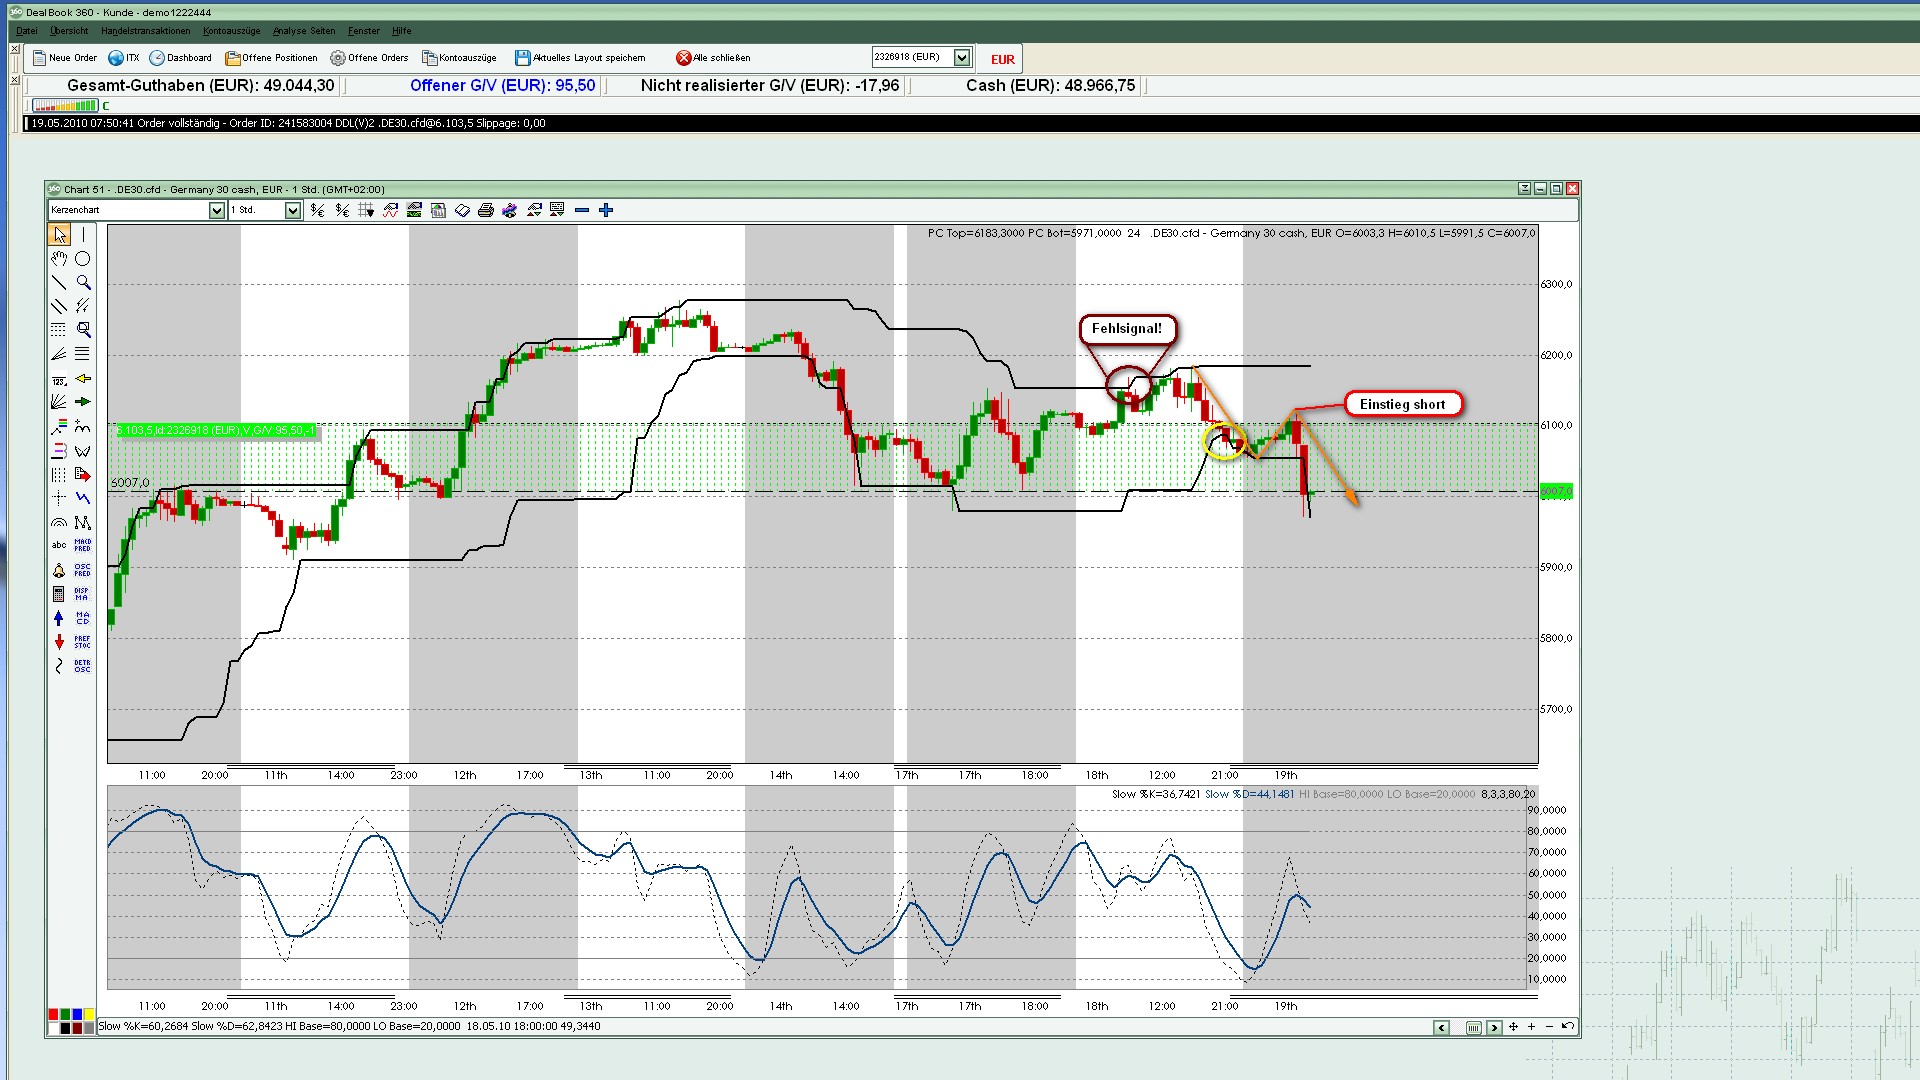
Task: Select the magnifier zoom tool
Action: click(x=83, y=283)
